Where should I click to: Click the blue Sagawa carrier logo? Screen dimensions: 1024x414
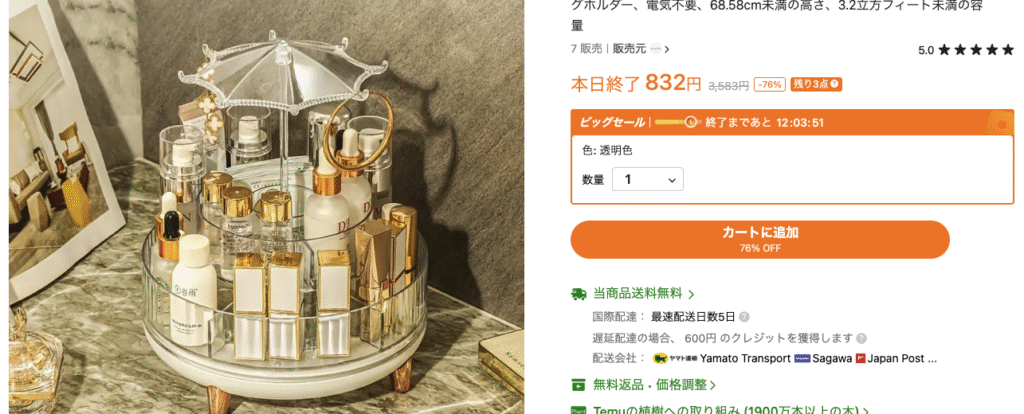[x=802, y=358]
